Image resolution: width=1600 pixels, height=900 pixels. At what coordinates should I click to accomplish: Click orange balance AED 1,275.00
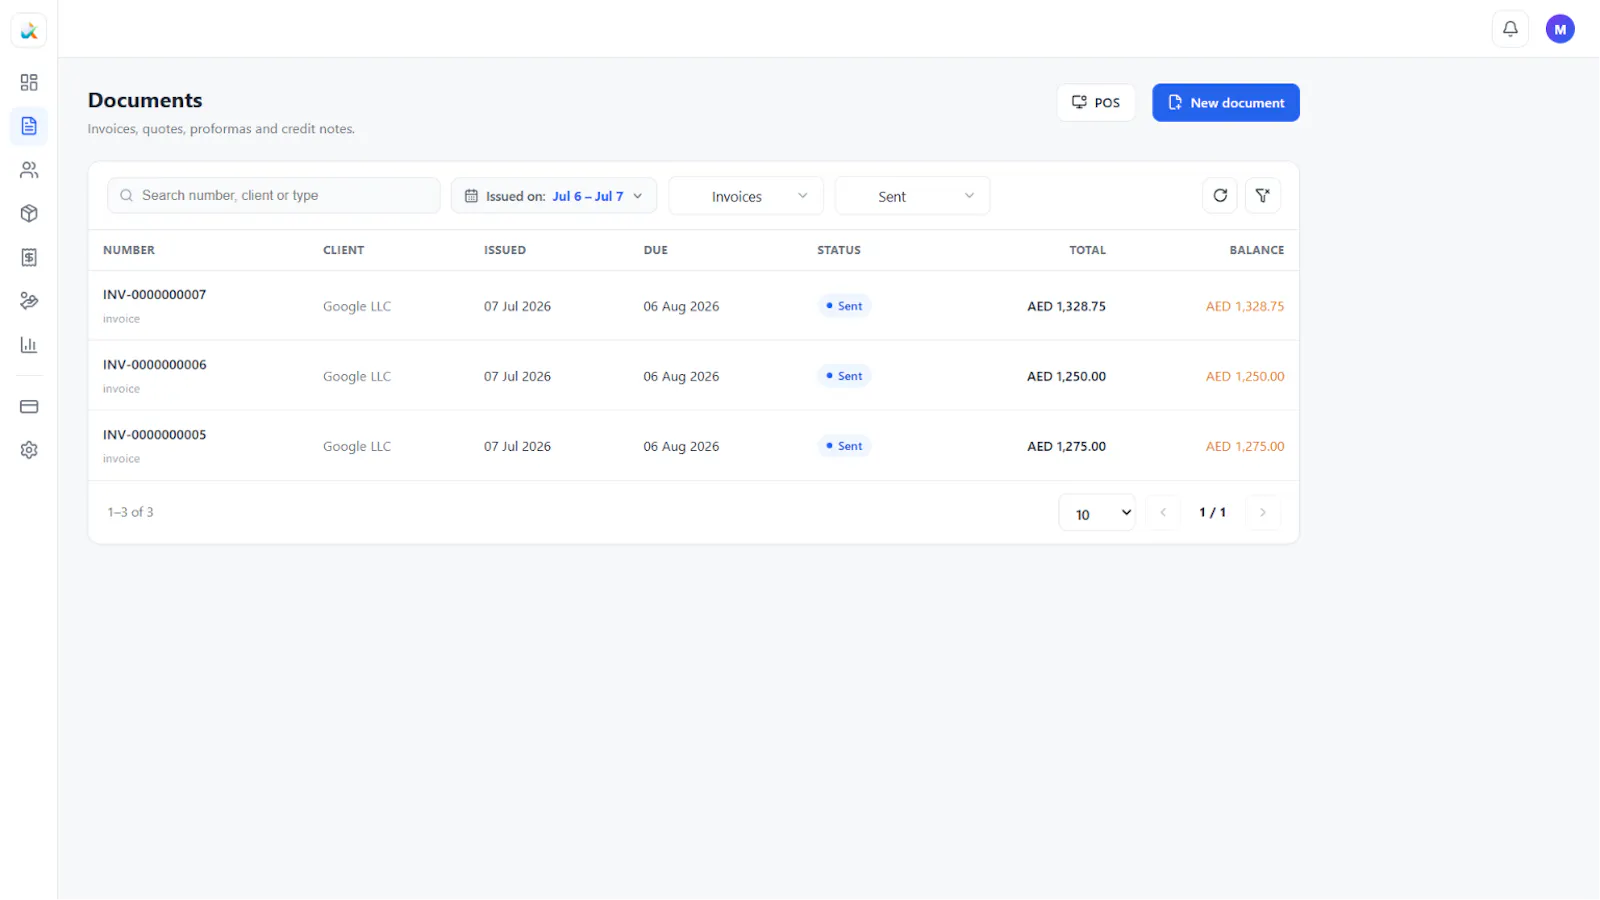point(1245,447)
